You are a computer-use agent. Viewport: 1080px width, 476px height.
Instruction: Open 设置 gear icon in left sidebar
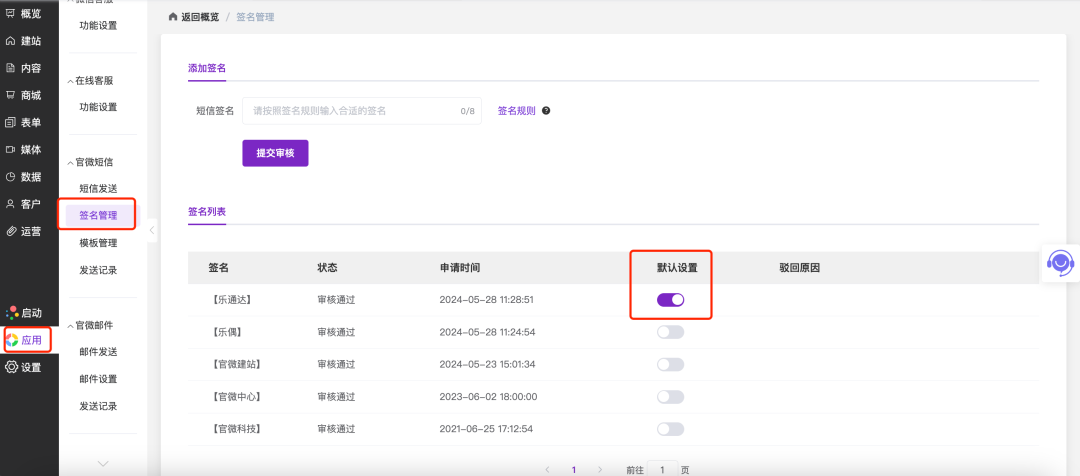pos(12,367)
